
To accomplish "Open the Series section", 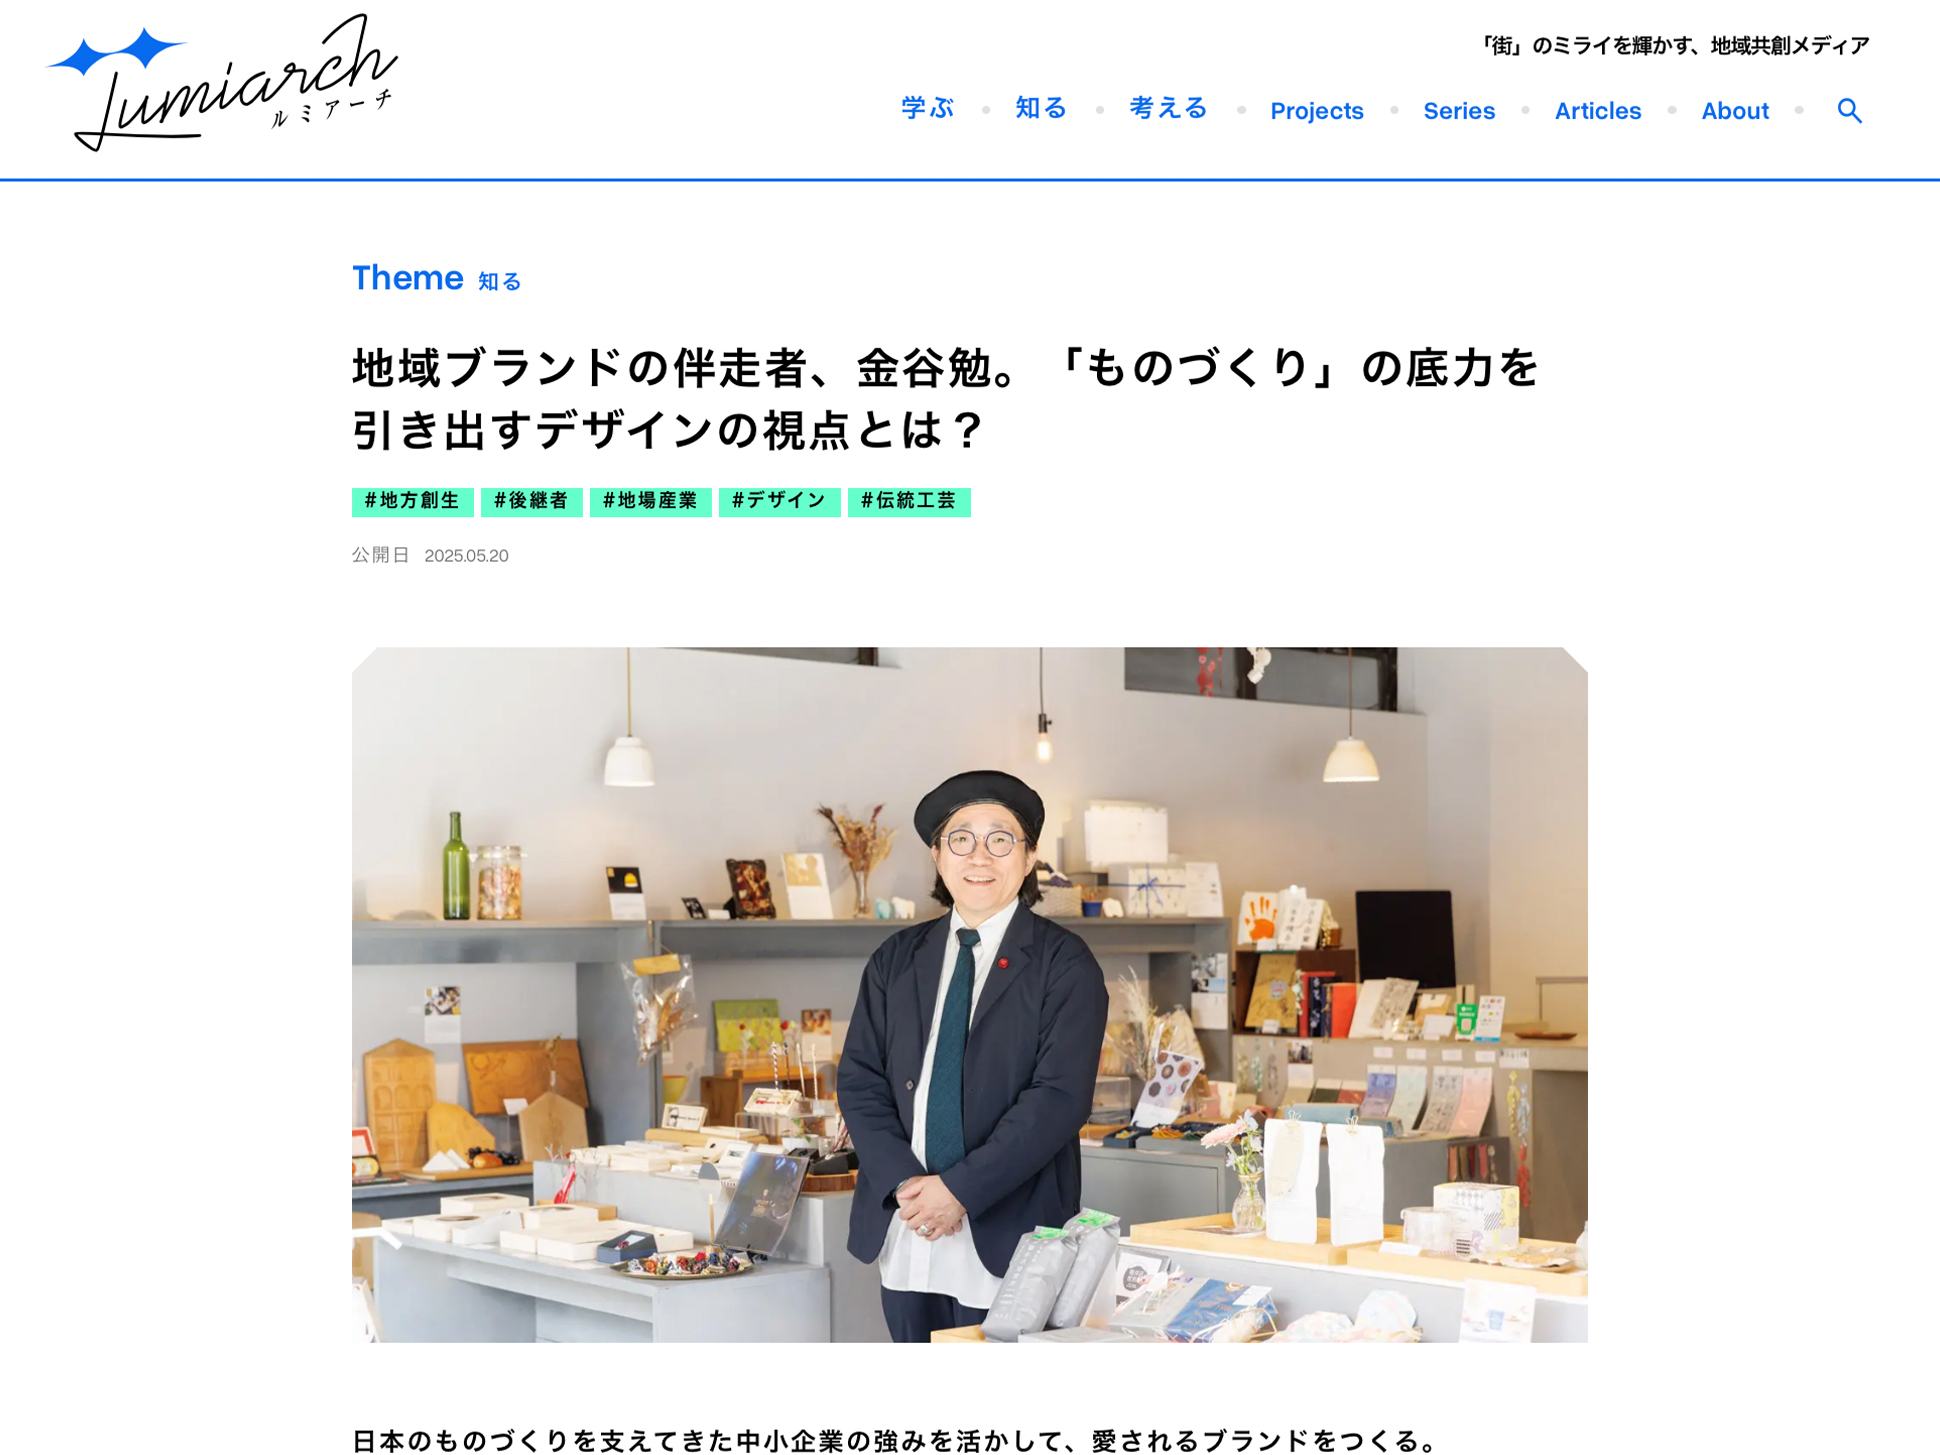I will [x=1458, y=111].
